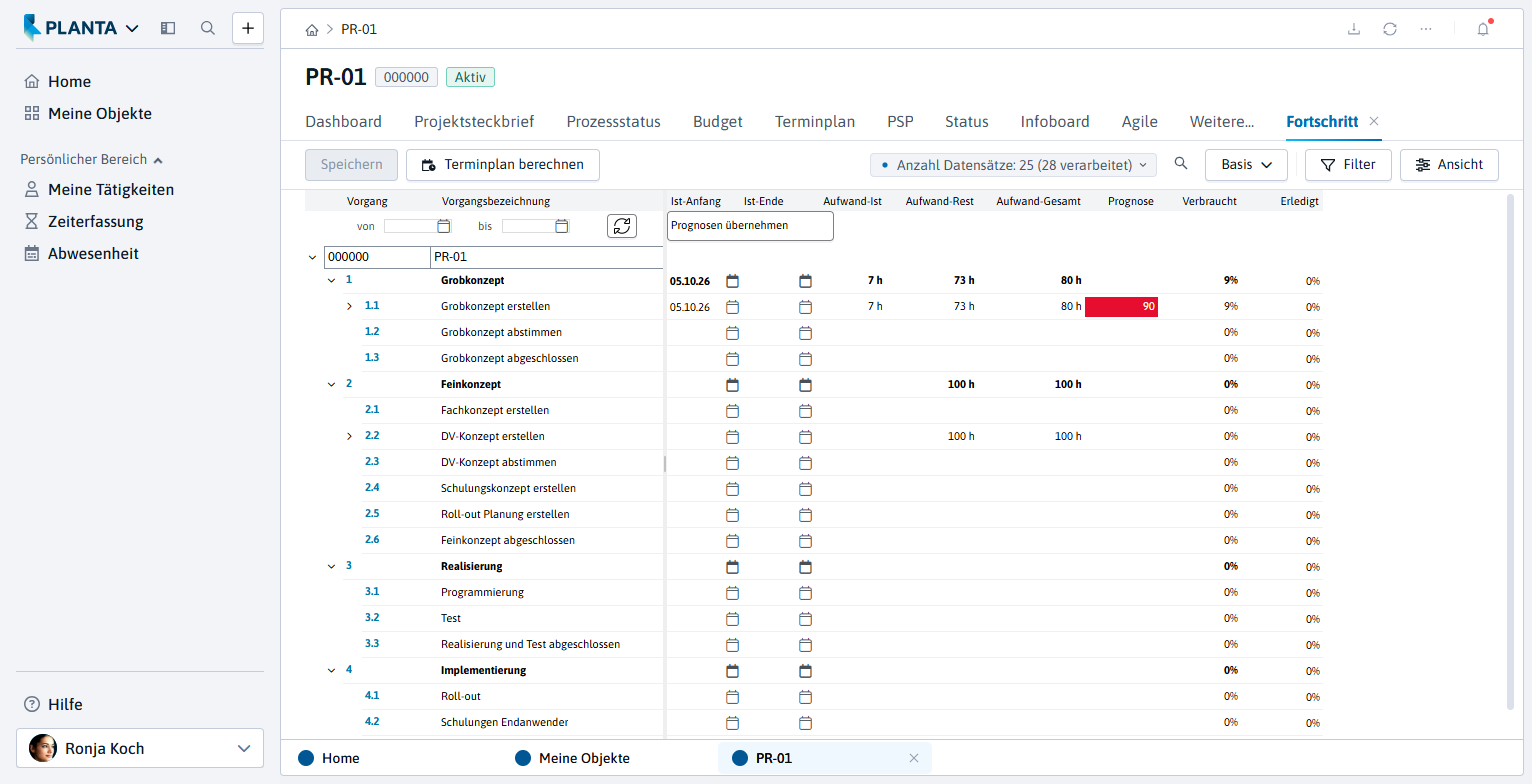Open the notifications bell
1532x784 pixels.
1483,29
